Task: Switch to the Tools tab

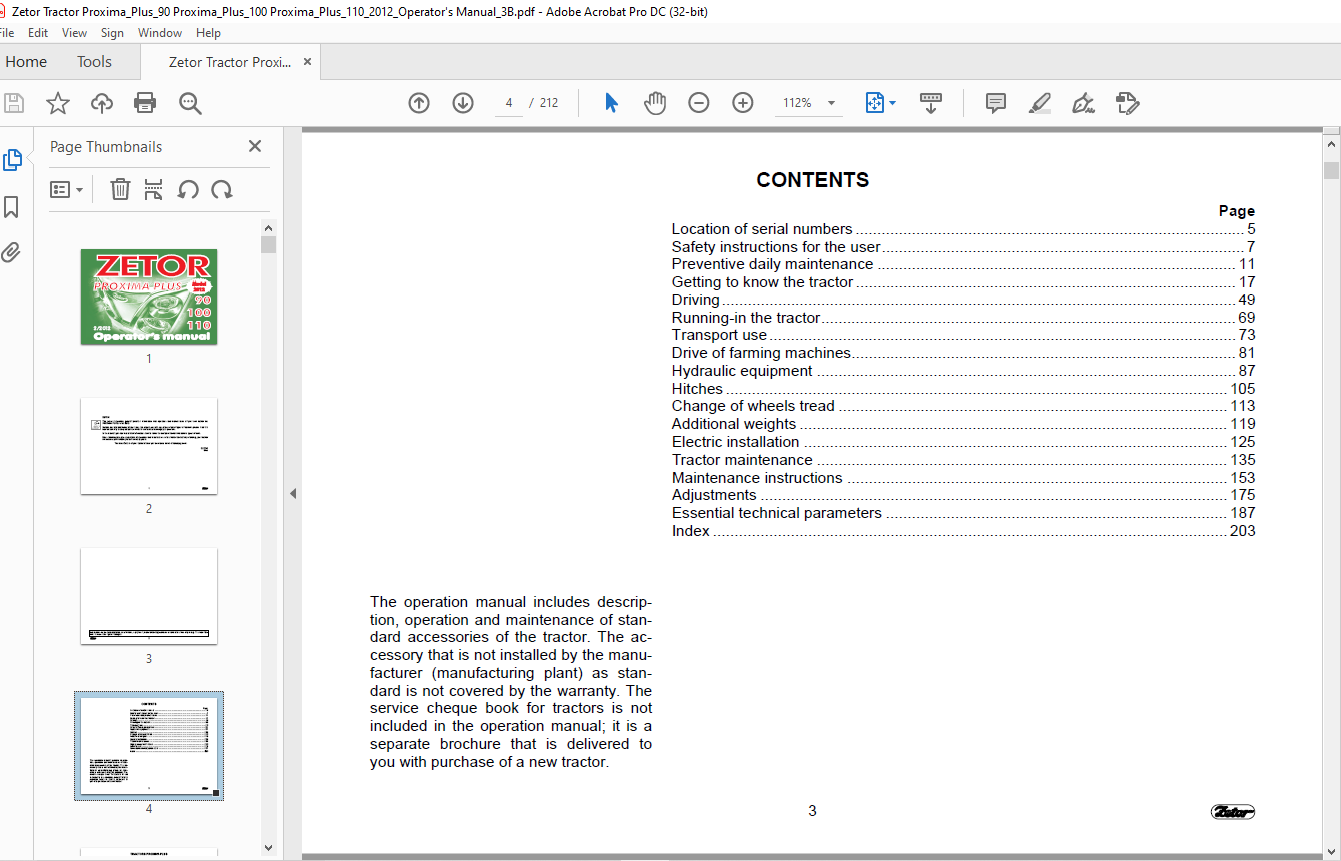Action: click(x=94, y=62)
